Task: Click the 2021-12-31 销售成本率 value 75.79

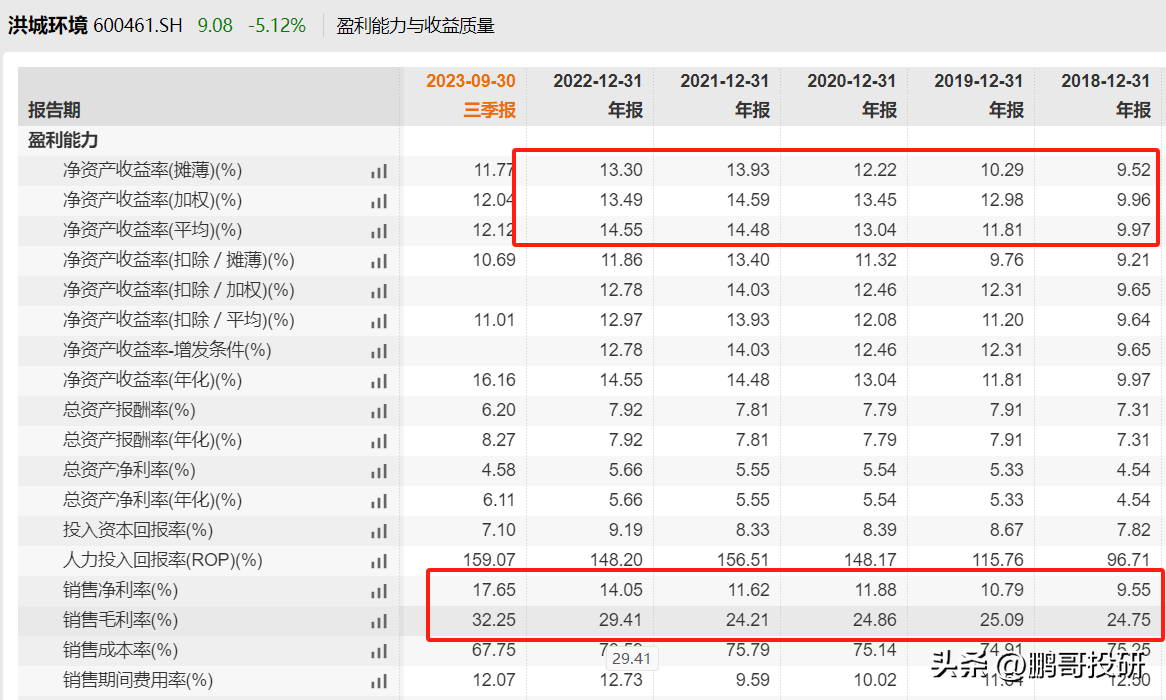Action: tap(748, 650)
